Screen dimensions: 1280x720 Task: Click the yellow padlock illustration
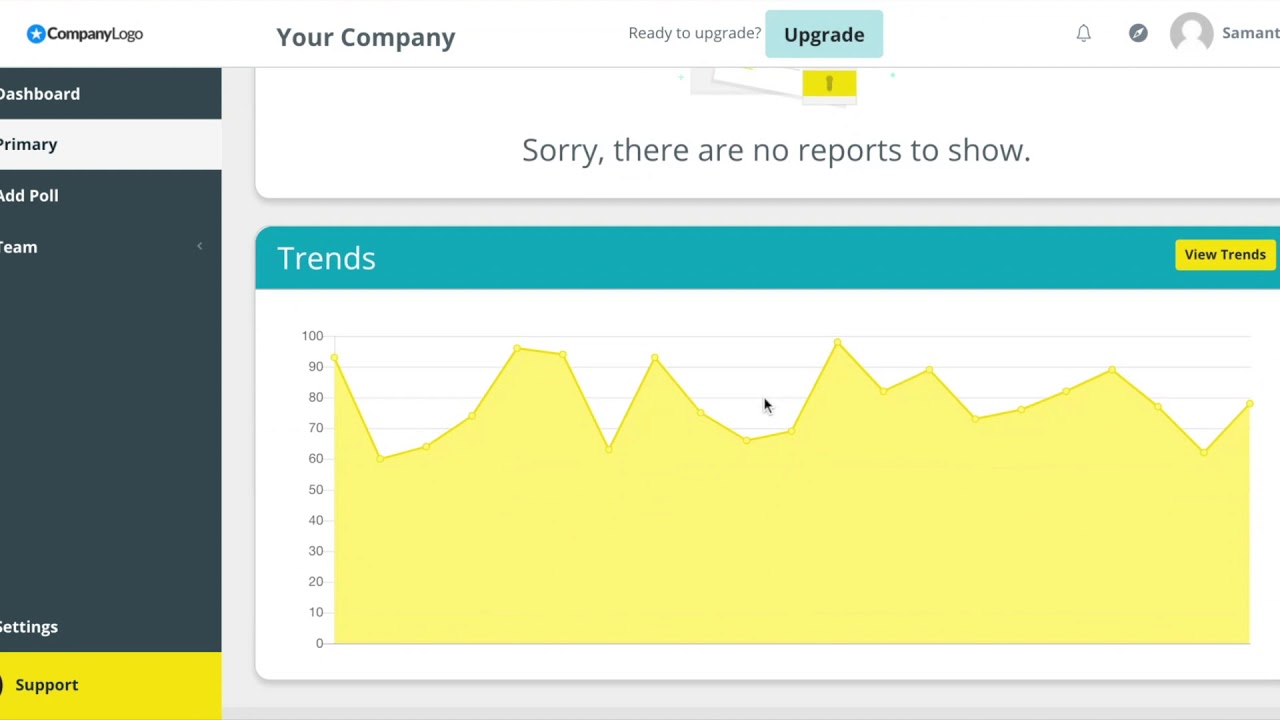tap(829, 84)
